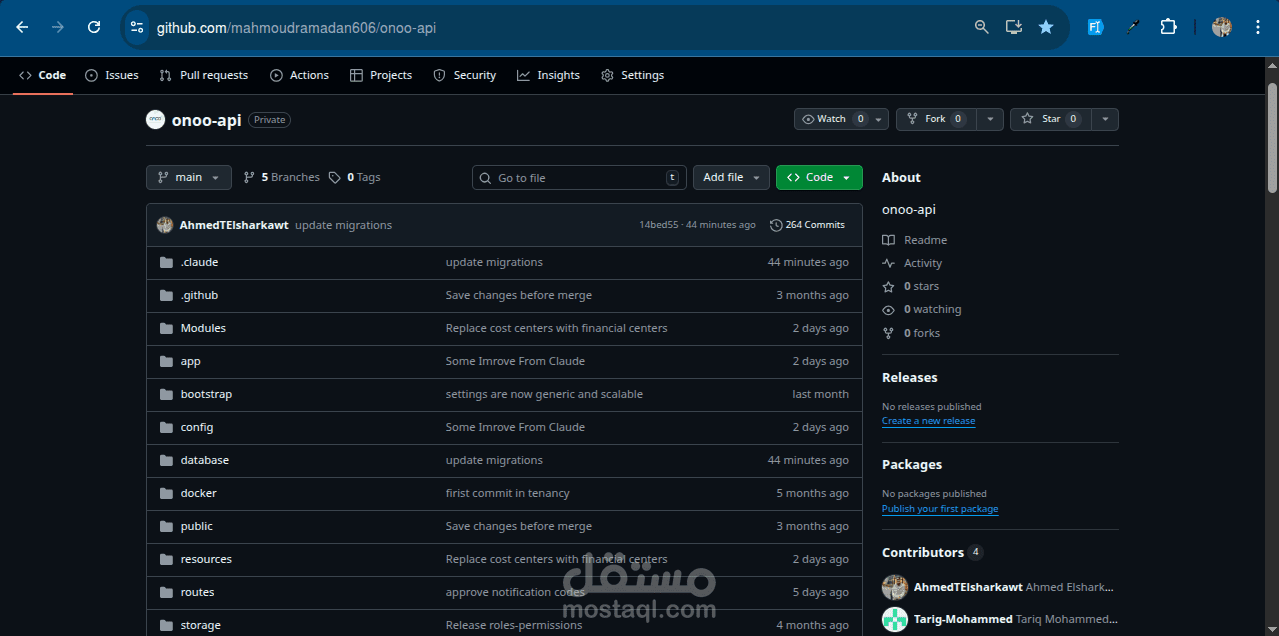Click 'settings are now generic and scalable' message
The image size is (1279, 636).
pos(544,394)
